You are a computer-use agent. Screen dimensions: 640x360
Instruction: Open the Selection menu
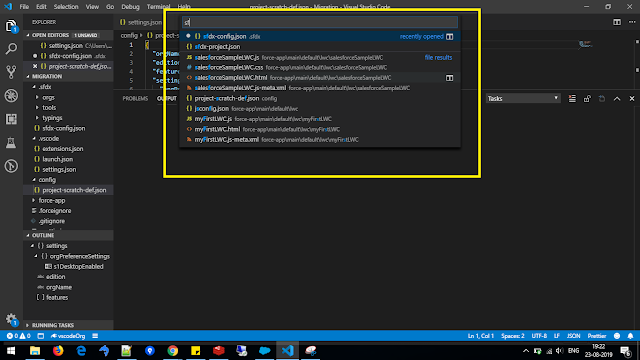click(66, 7)
